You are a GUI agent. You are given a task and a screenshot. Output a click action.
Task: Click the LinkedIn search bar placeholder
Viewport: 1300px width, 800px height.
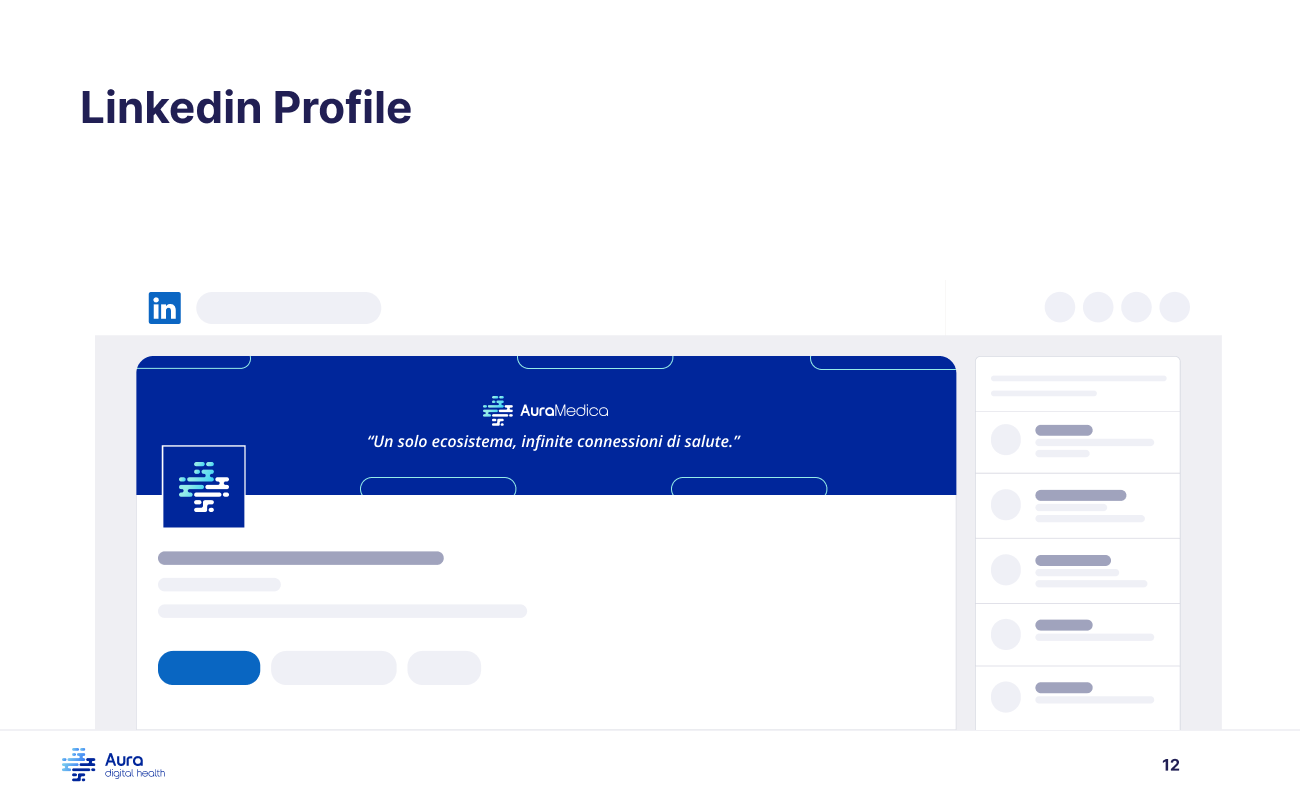click(288, 308)
